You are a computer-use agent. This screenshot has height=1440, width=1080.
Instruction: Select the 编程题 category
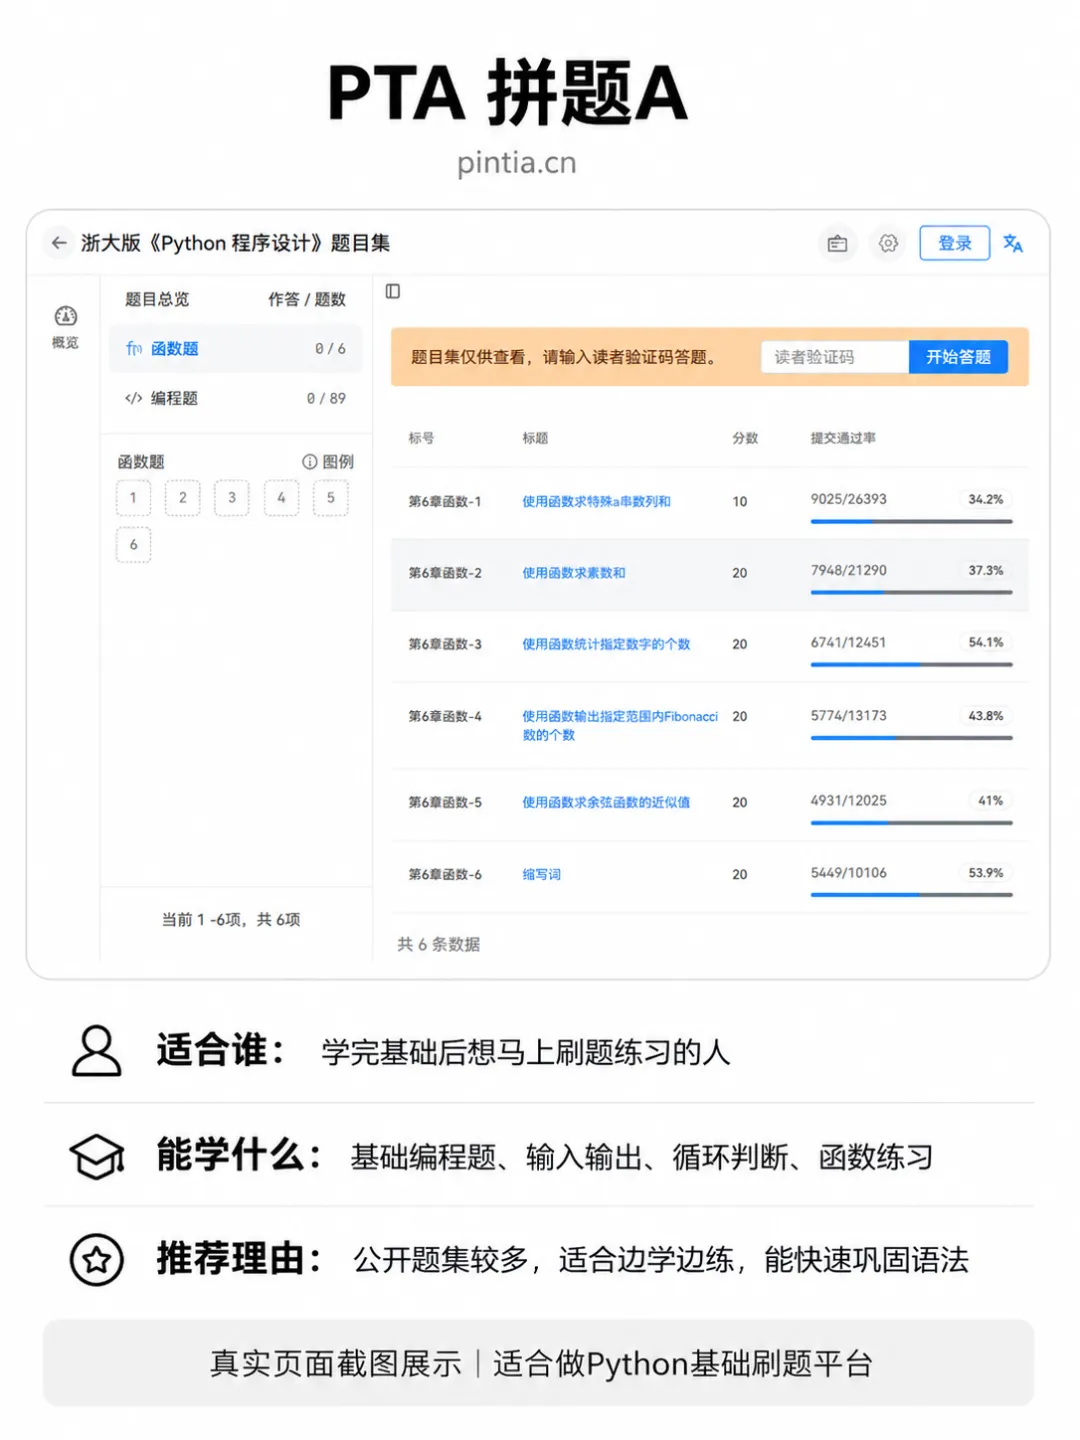point(235,398)
